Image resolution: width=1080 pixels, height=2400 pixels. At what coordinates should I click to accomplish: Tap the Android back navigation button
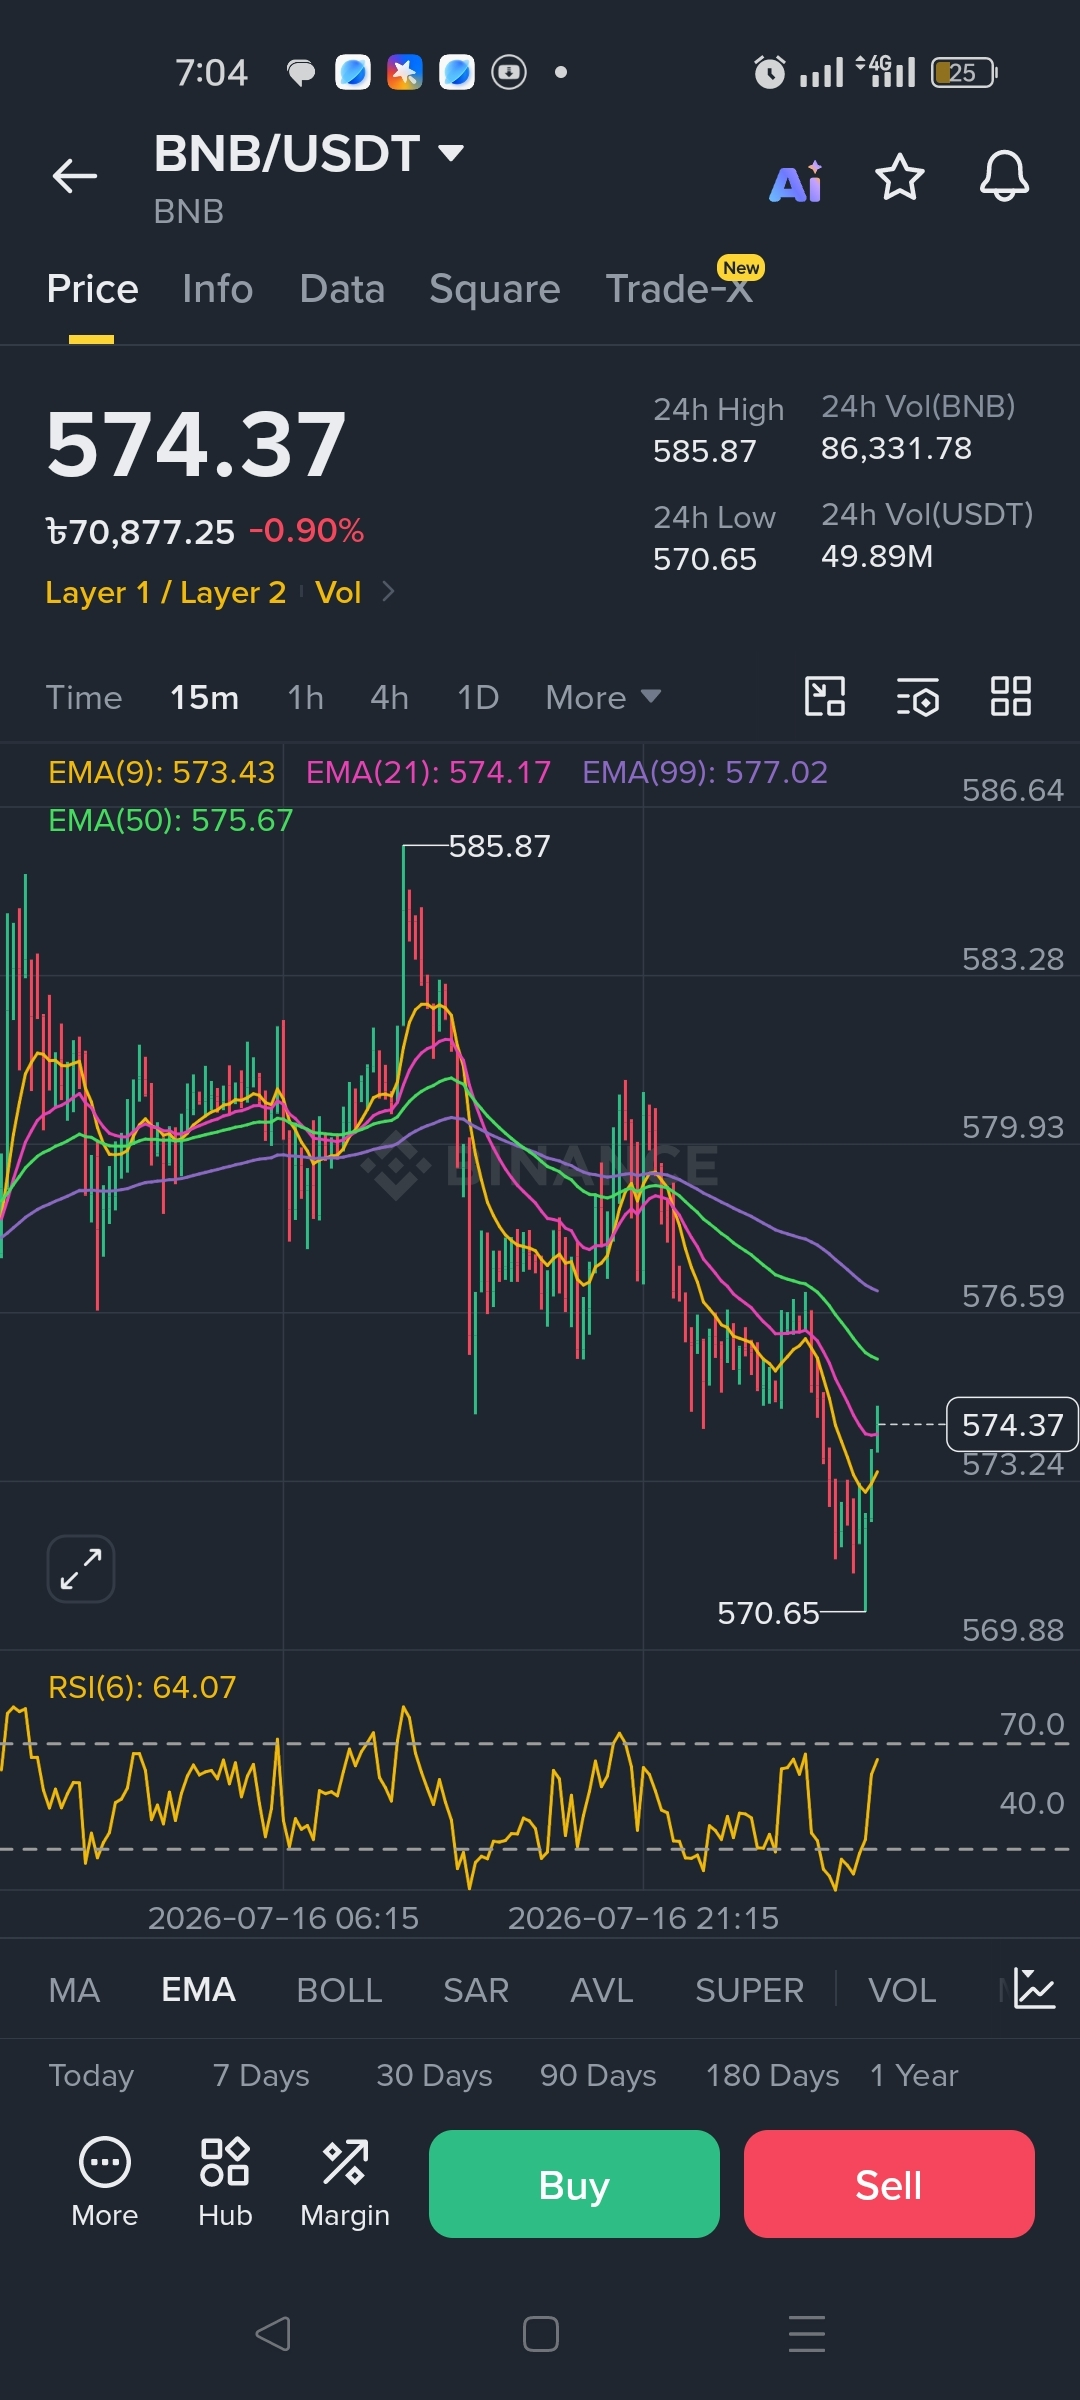(273, 2334)
